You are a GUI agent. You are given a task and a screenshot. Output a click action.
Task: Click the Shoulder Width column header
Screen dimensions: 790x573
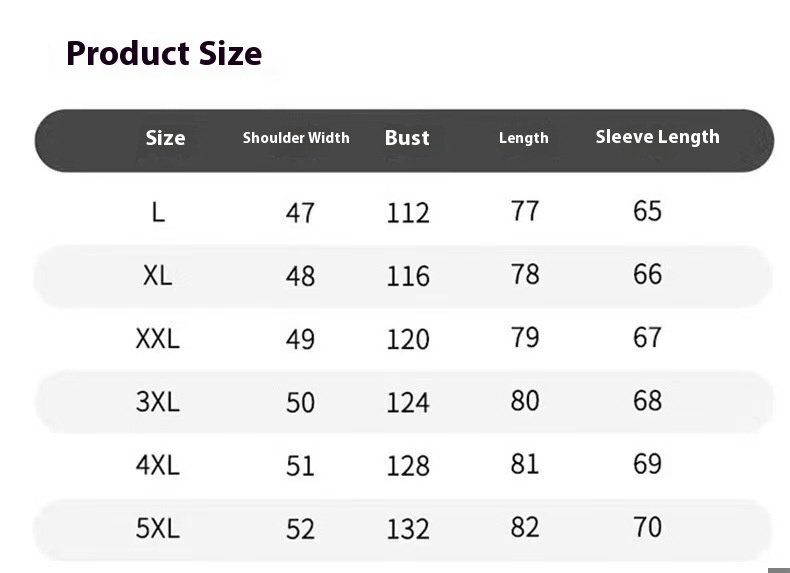coord(296,138)
